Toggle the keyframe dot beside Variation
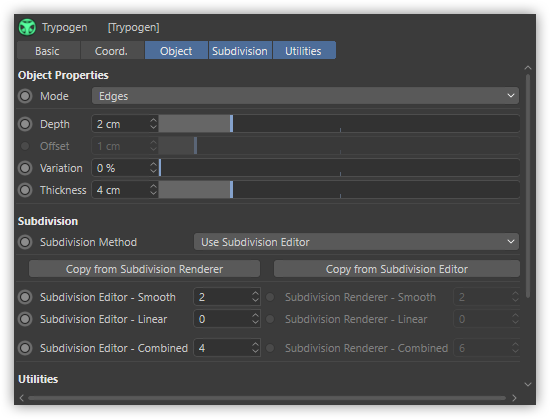The width and height of the screenshot is (550, 419). tap(25, 168)
